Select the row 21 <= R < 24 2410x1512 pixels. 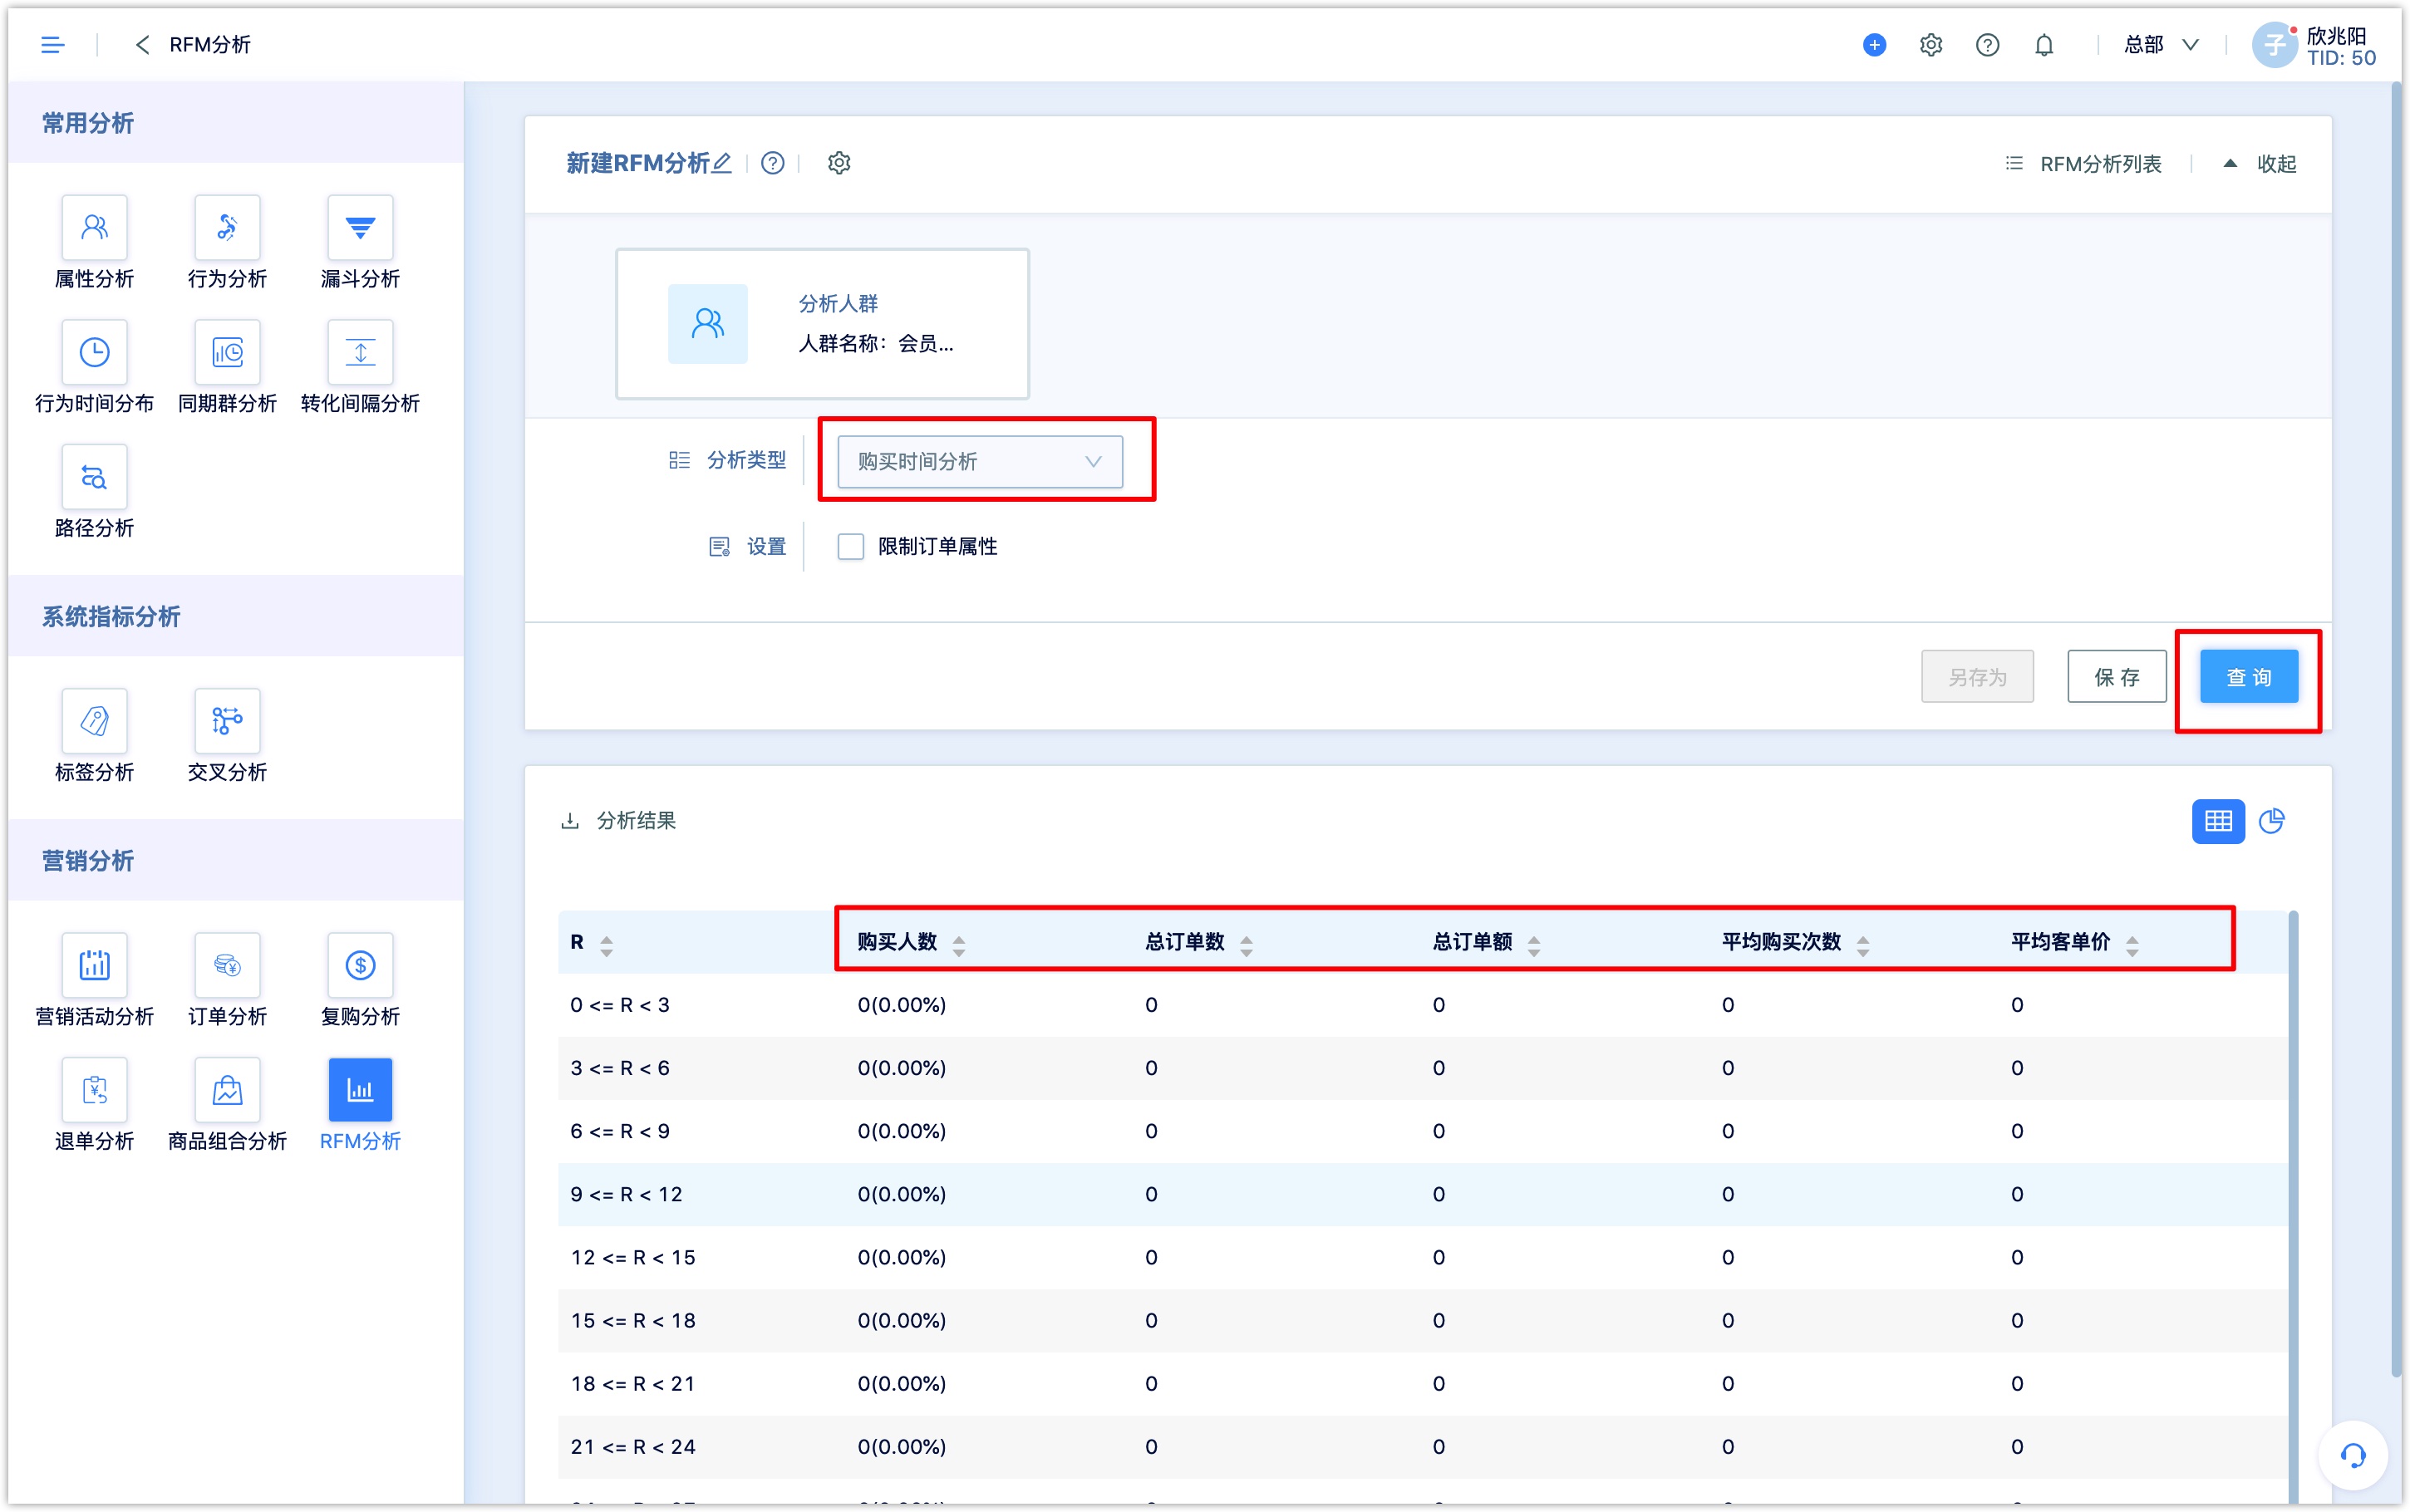click(1422, 1447)
